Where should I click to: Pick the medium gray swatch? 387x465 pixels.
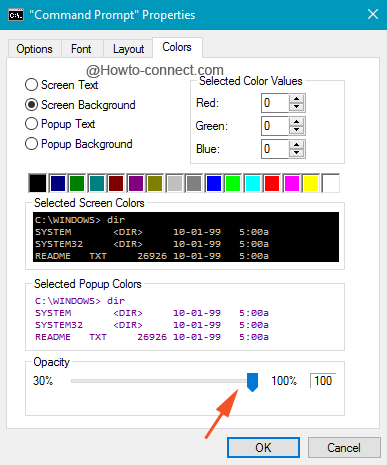pyautogui.click(x=194, y=183)
